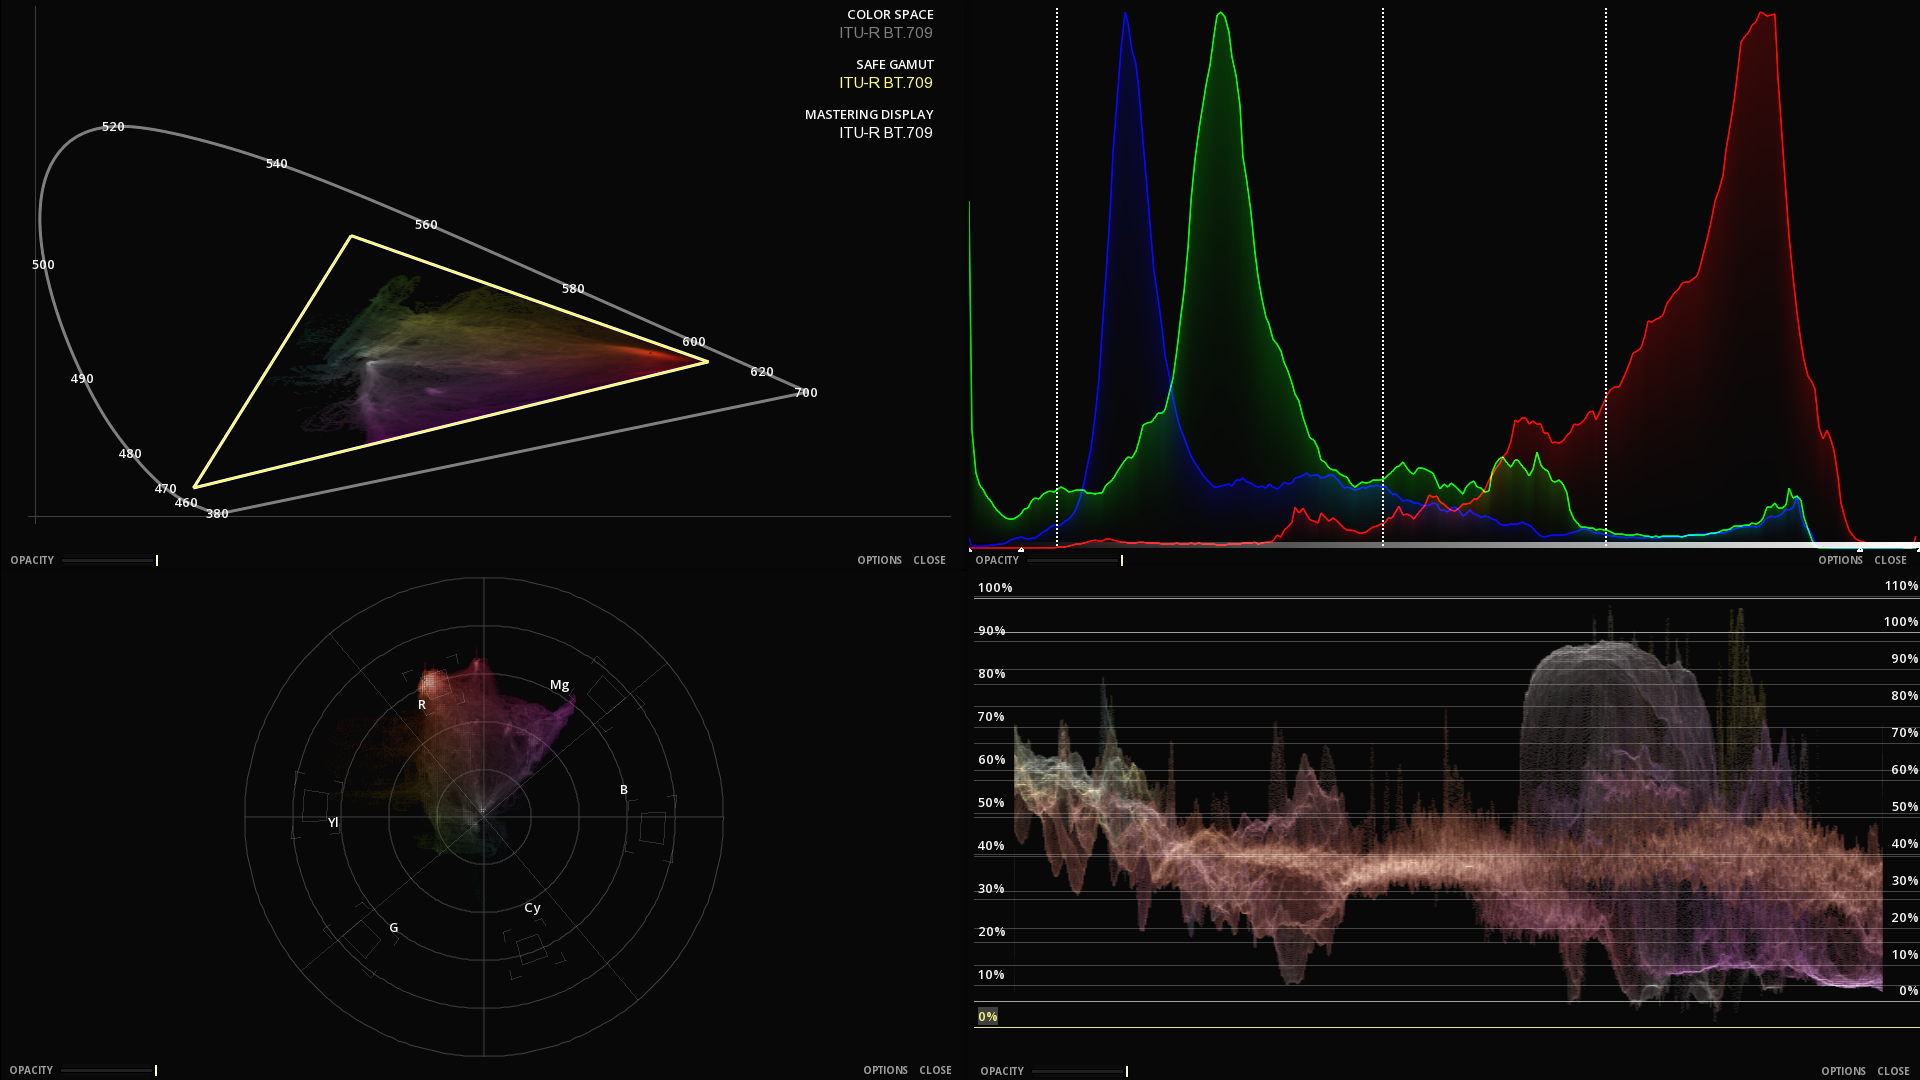Screen dimensions: 1920x1080
Task: Open OPTIONS for the RGB histogram panel
Action: (1840, 560)
